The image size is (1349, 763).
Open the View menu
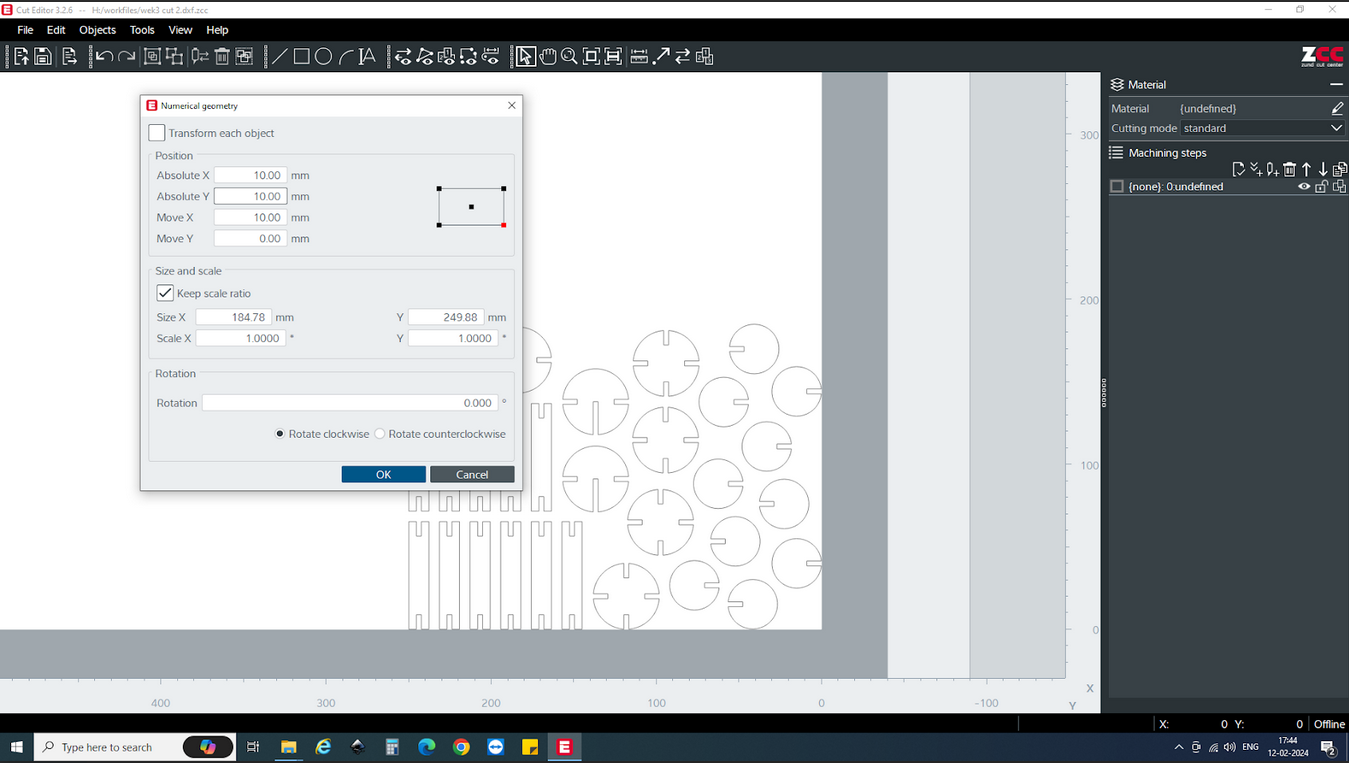click(180, 30)
